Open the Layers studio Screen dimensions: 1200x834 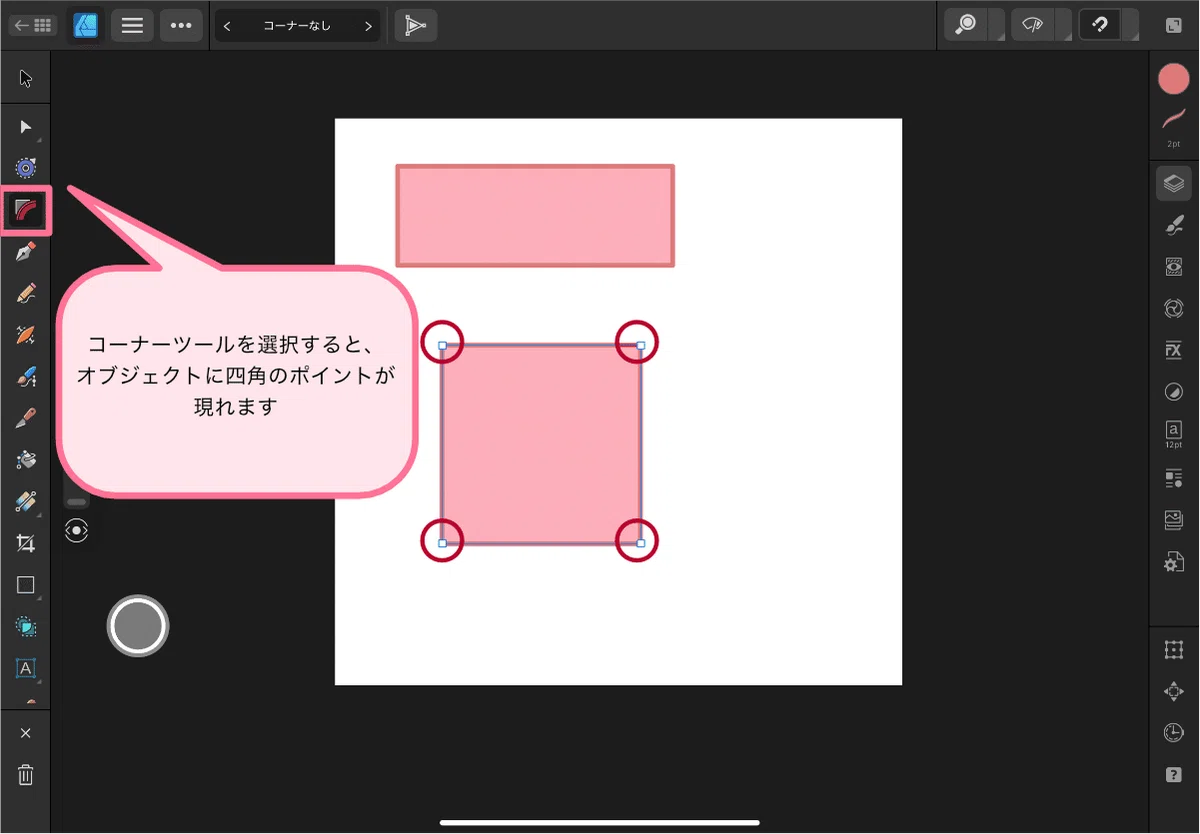[1174, 183]
